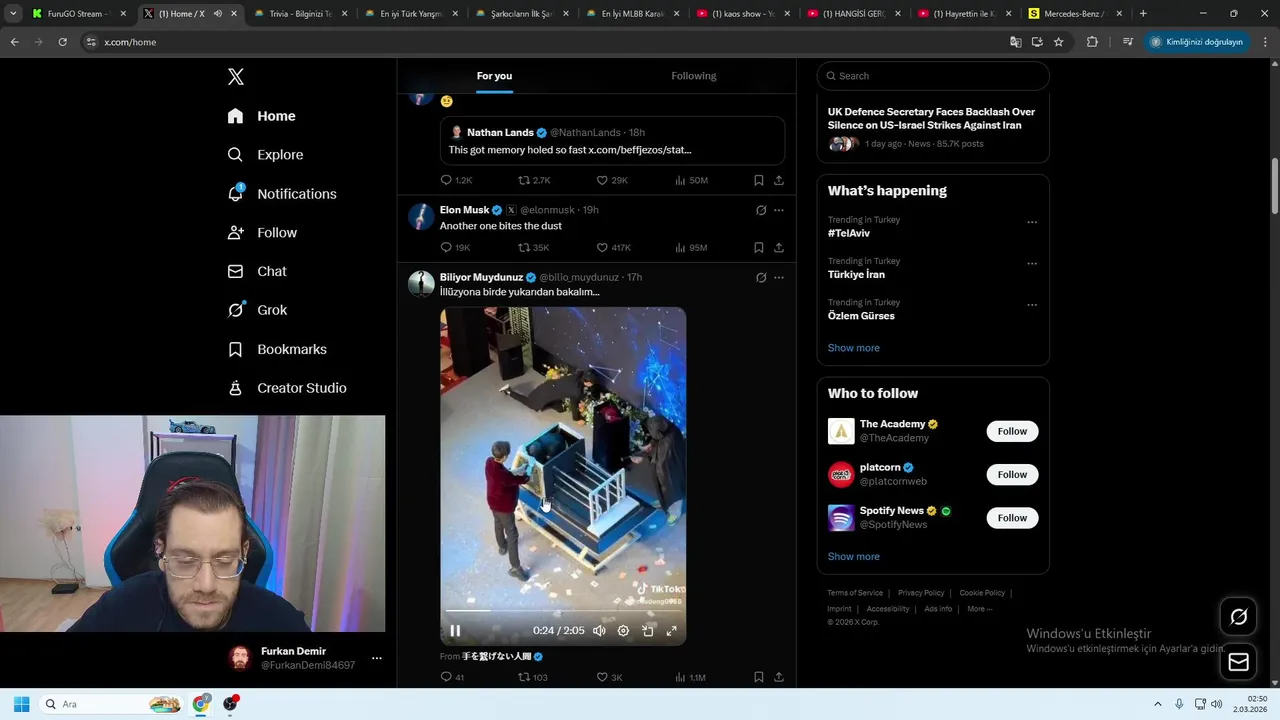This screenshot has width=1280, height=720.
Task: Open Explore from sidebar
Action: pyautogui.click(x=266, y=155)
